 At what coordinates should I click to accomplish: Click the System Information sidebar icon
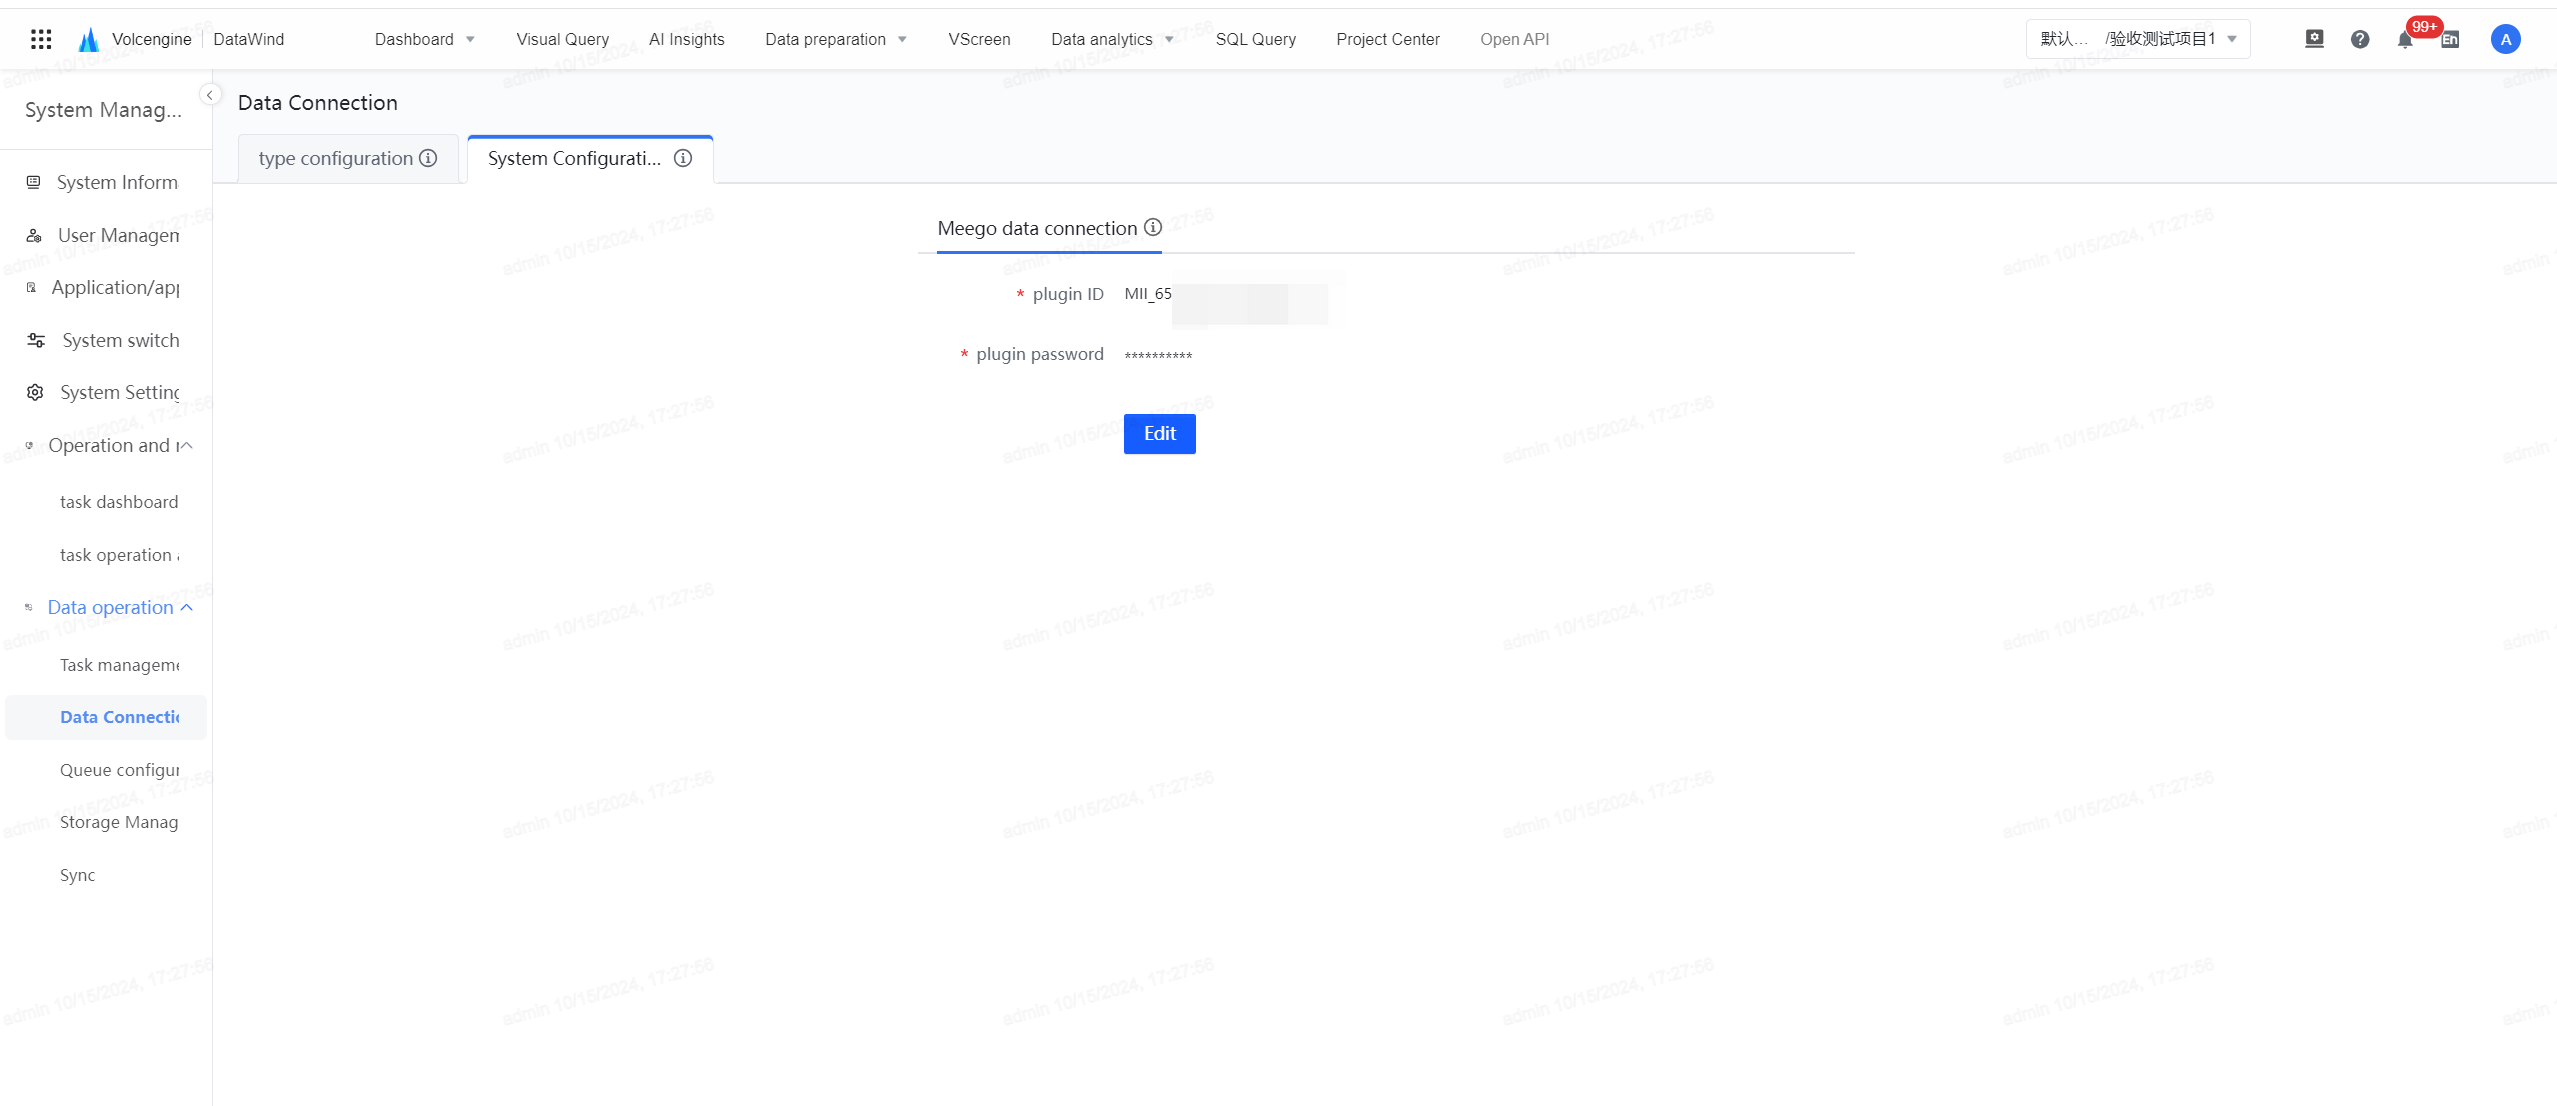[x=34, y=182]
